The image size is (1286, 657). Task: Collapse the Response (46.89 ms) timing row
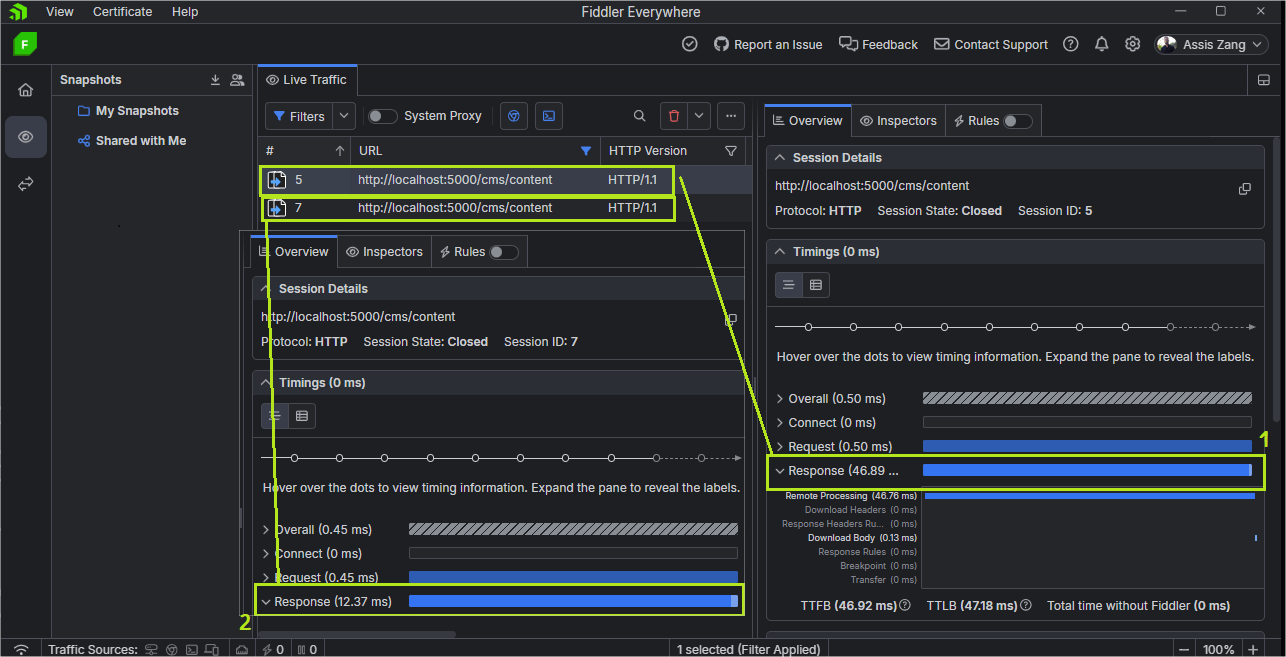(x=780, y=470)
